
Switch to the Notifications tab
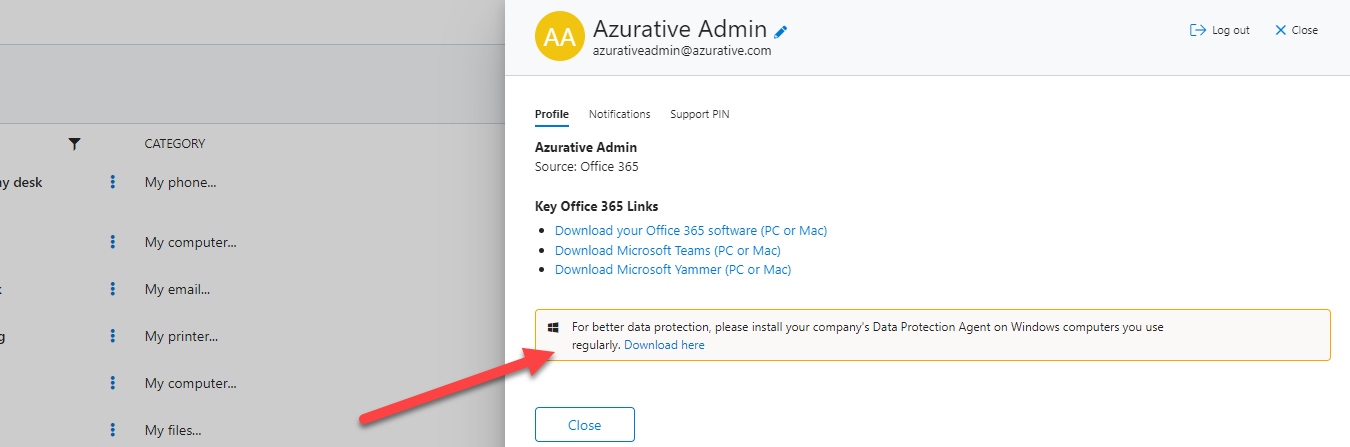pos(619,114)
